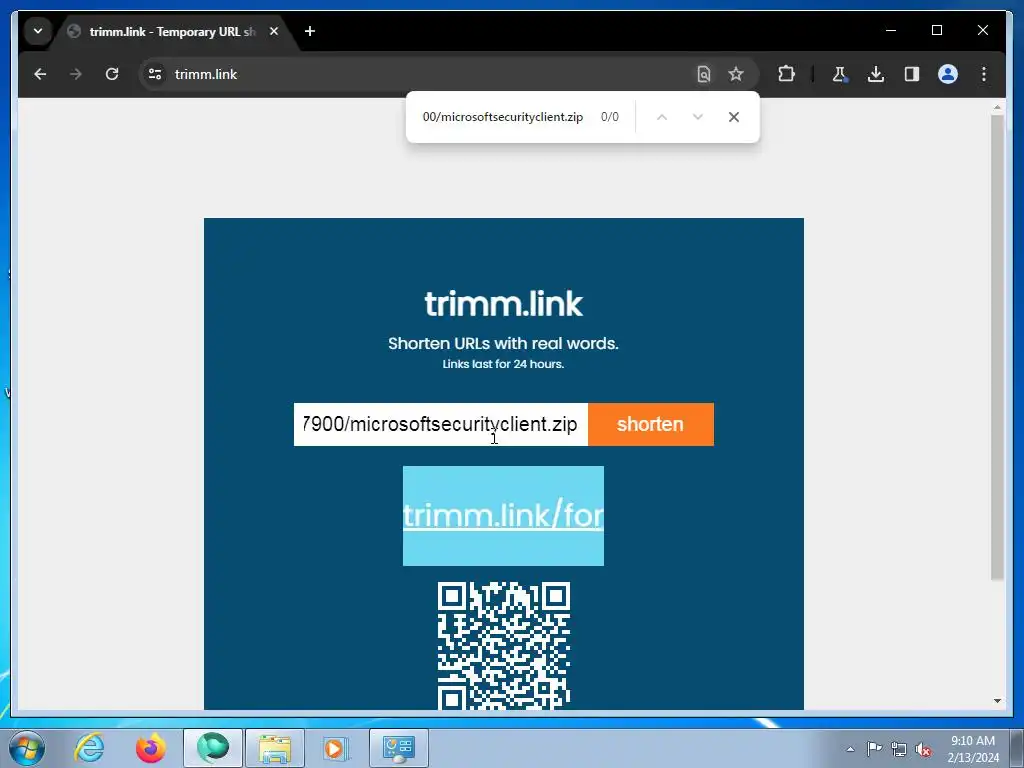Image resolution: width=1024 pixels, height=768 pixels.
Task: Open Chrome three-dot menu
Action: point(984,74)
